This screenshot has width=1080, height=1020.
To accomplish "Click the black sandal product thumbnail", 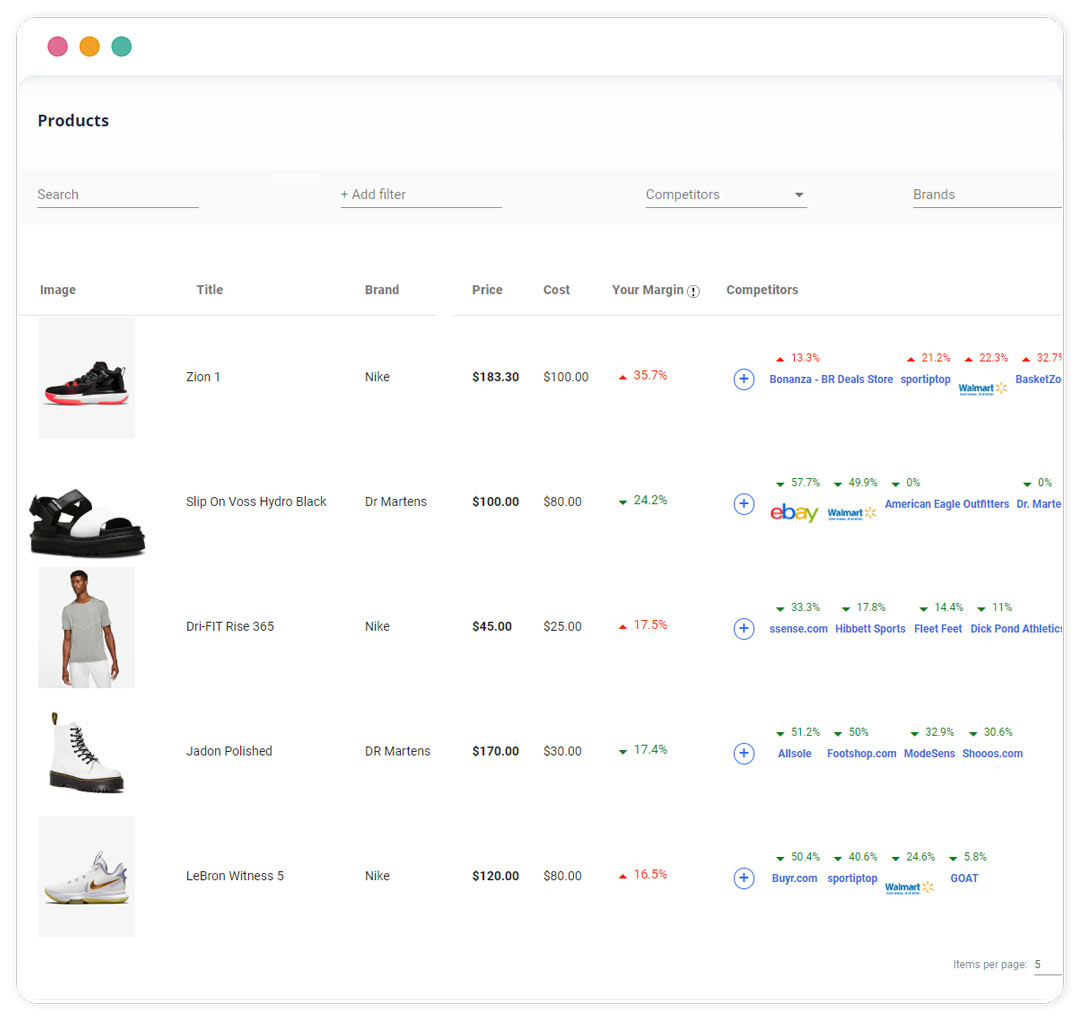I will click(x=87, y=522).
